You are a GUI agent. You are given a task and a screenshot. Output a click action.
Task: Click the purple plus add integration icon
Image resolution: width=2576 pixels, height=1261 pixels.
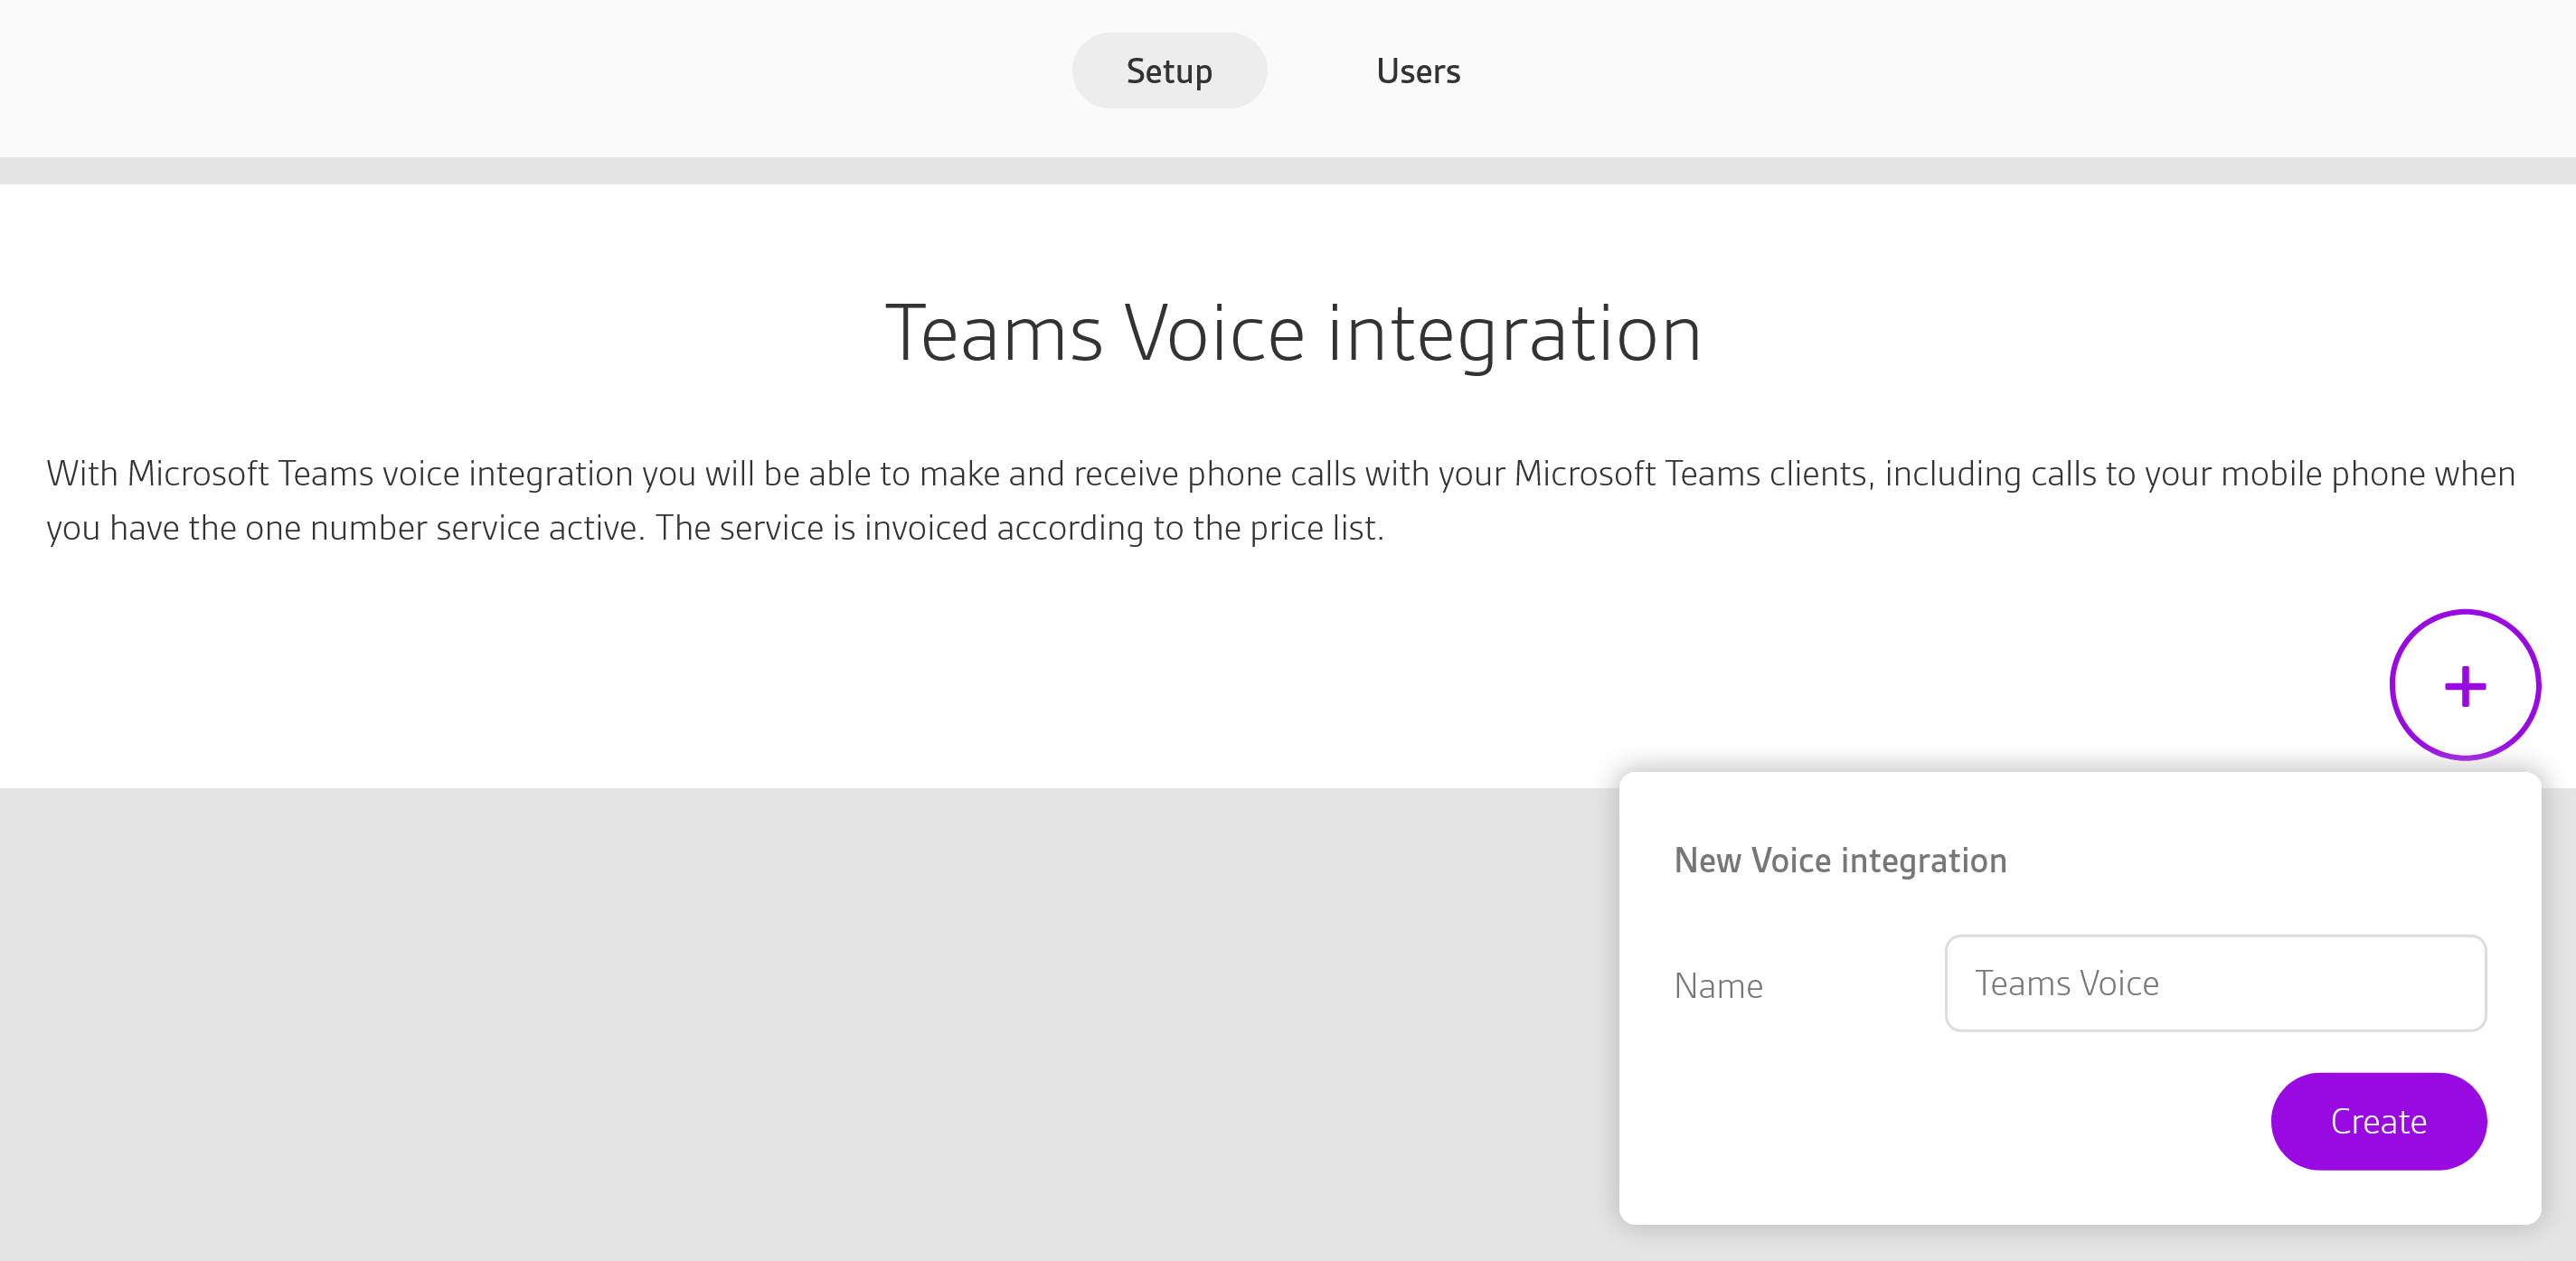(2465, 686)
